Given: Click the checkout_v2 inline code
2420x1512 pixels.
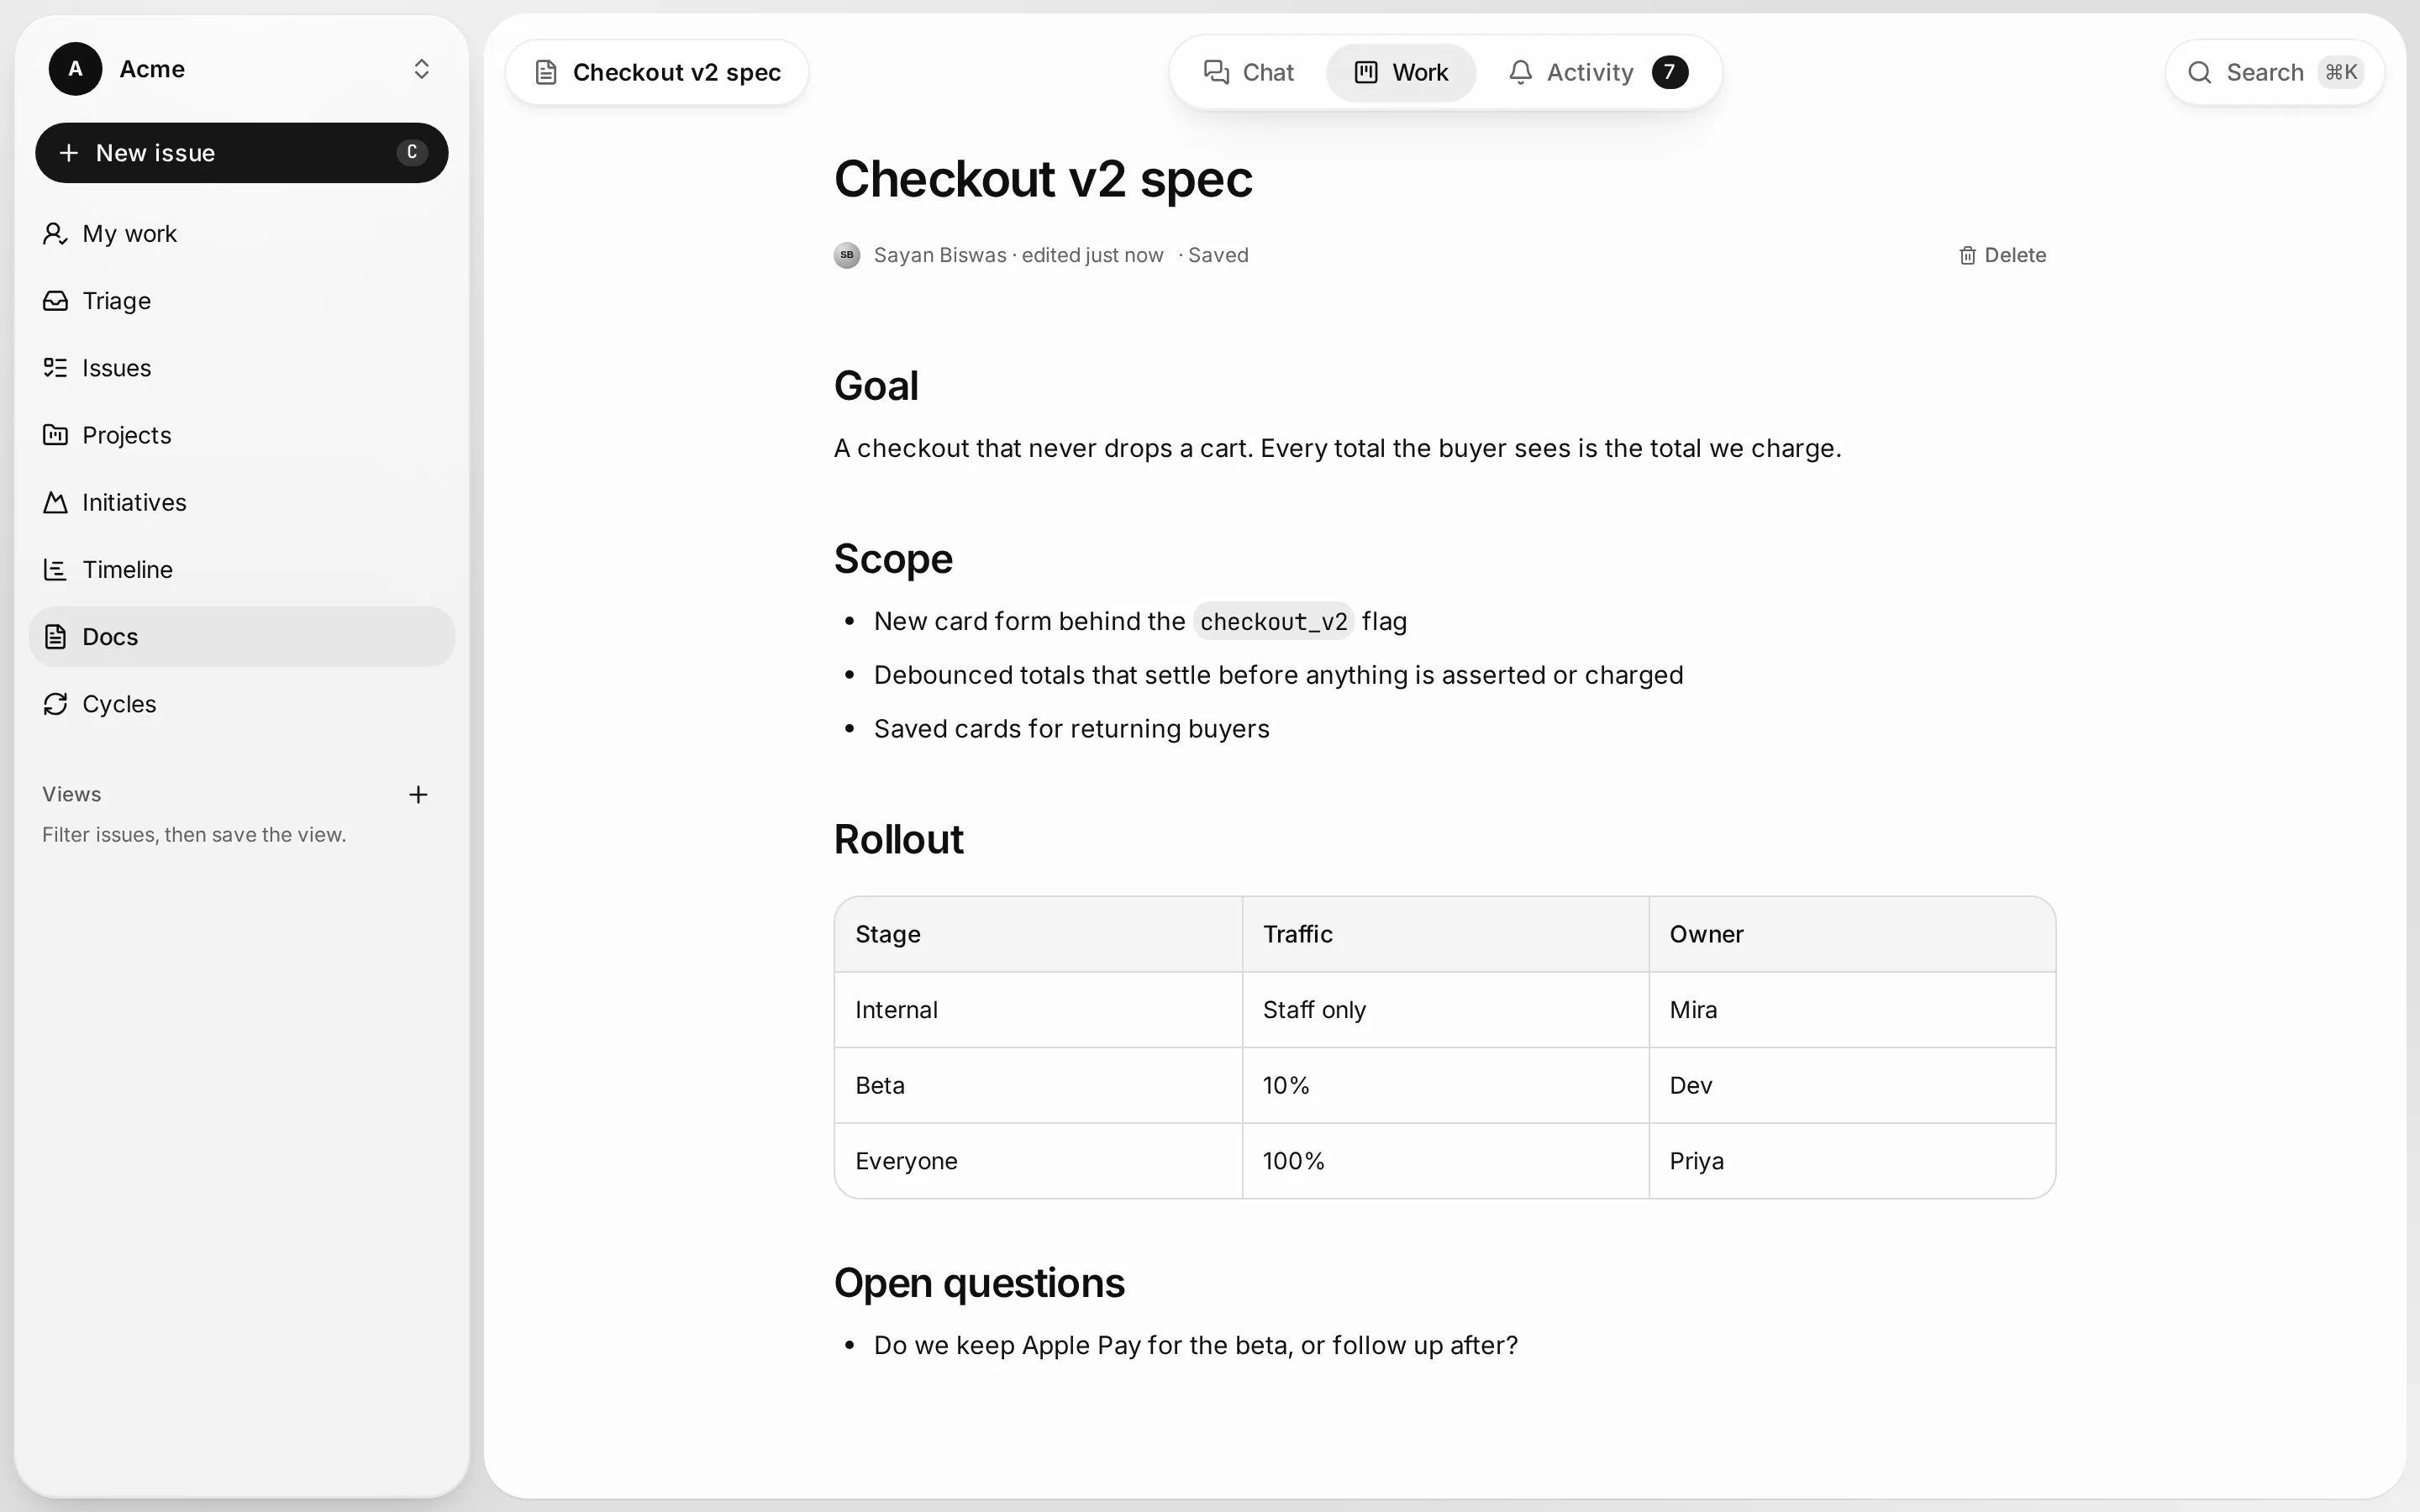Looking at the screenshot, I should tap(1273, 621).
